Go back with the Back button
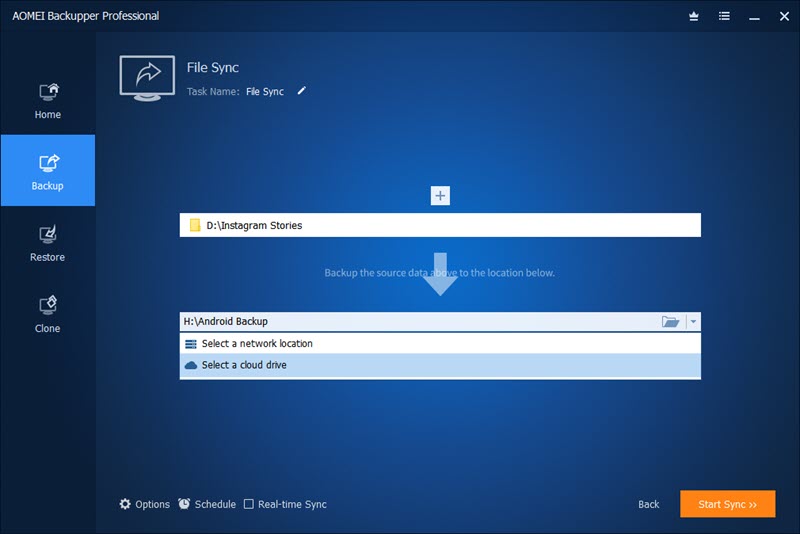The width and height of the screenshot is (800, 534). pos(648,504)
